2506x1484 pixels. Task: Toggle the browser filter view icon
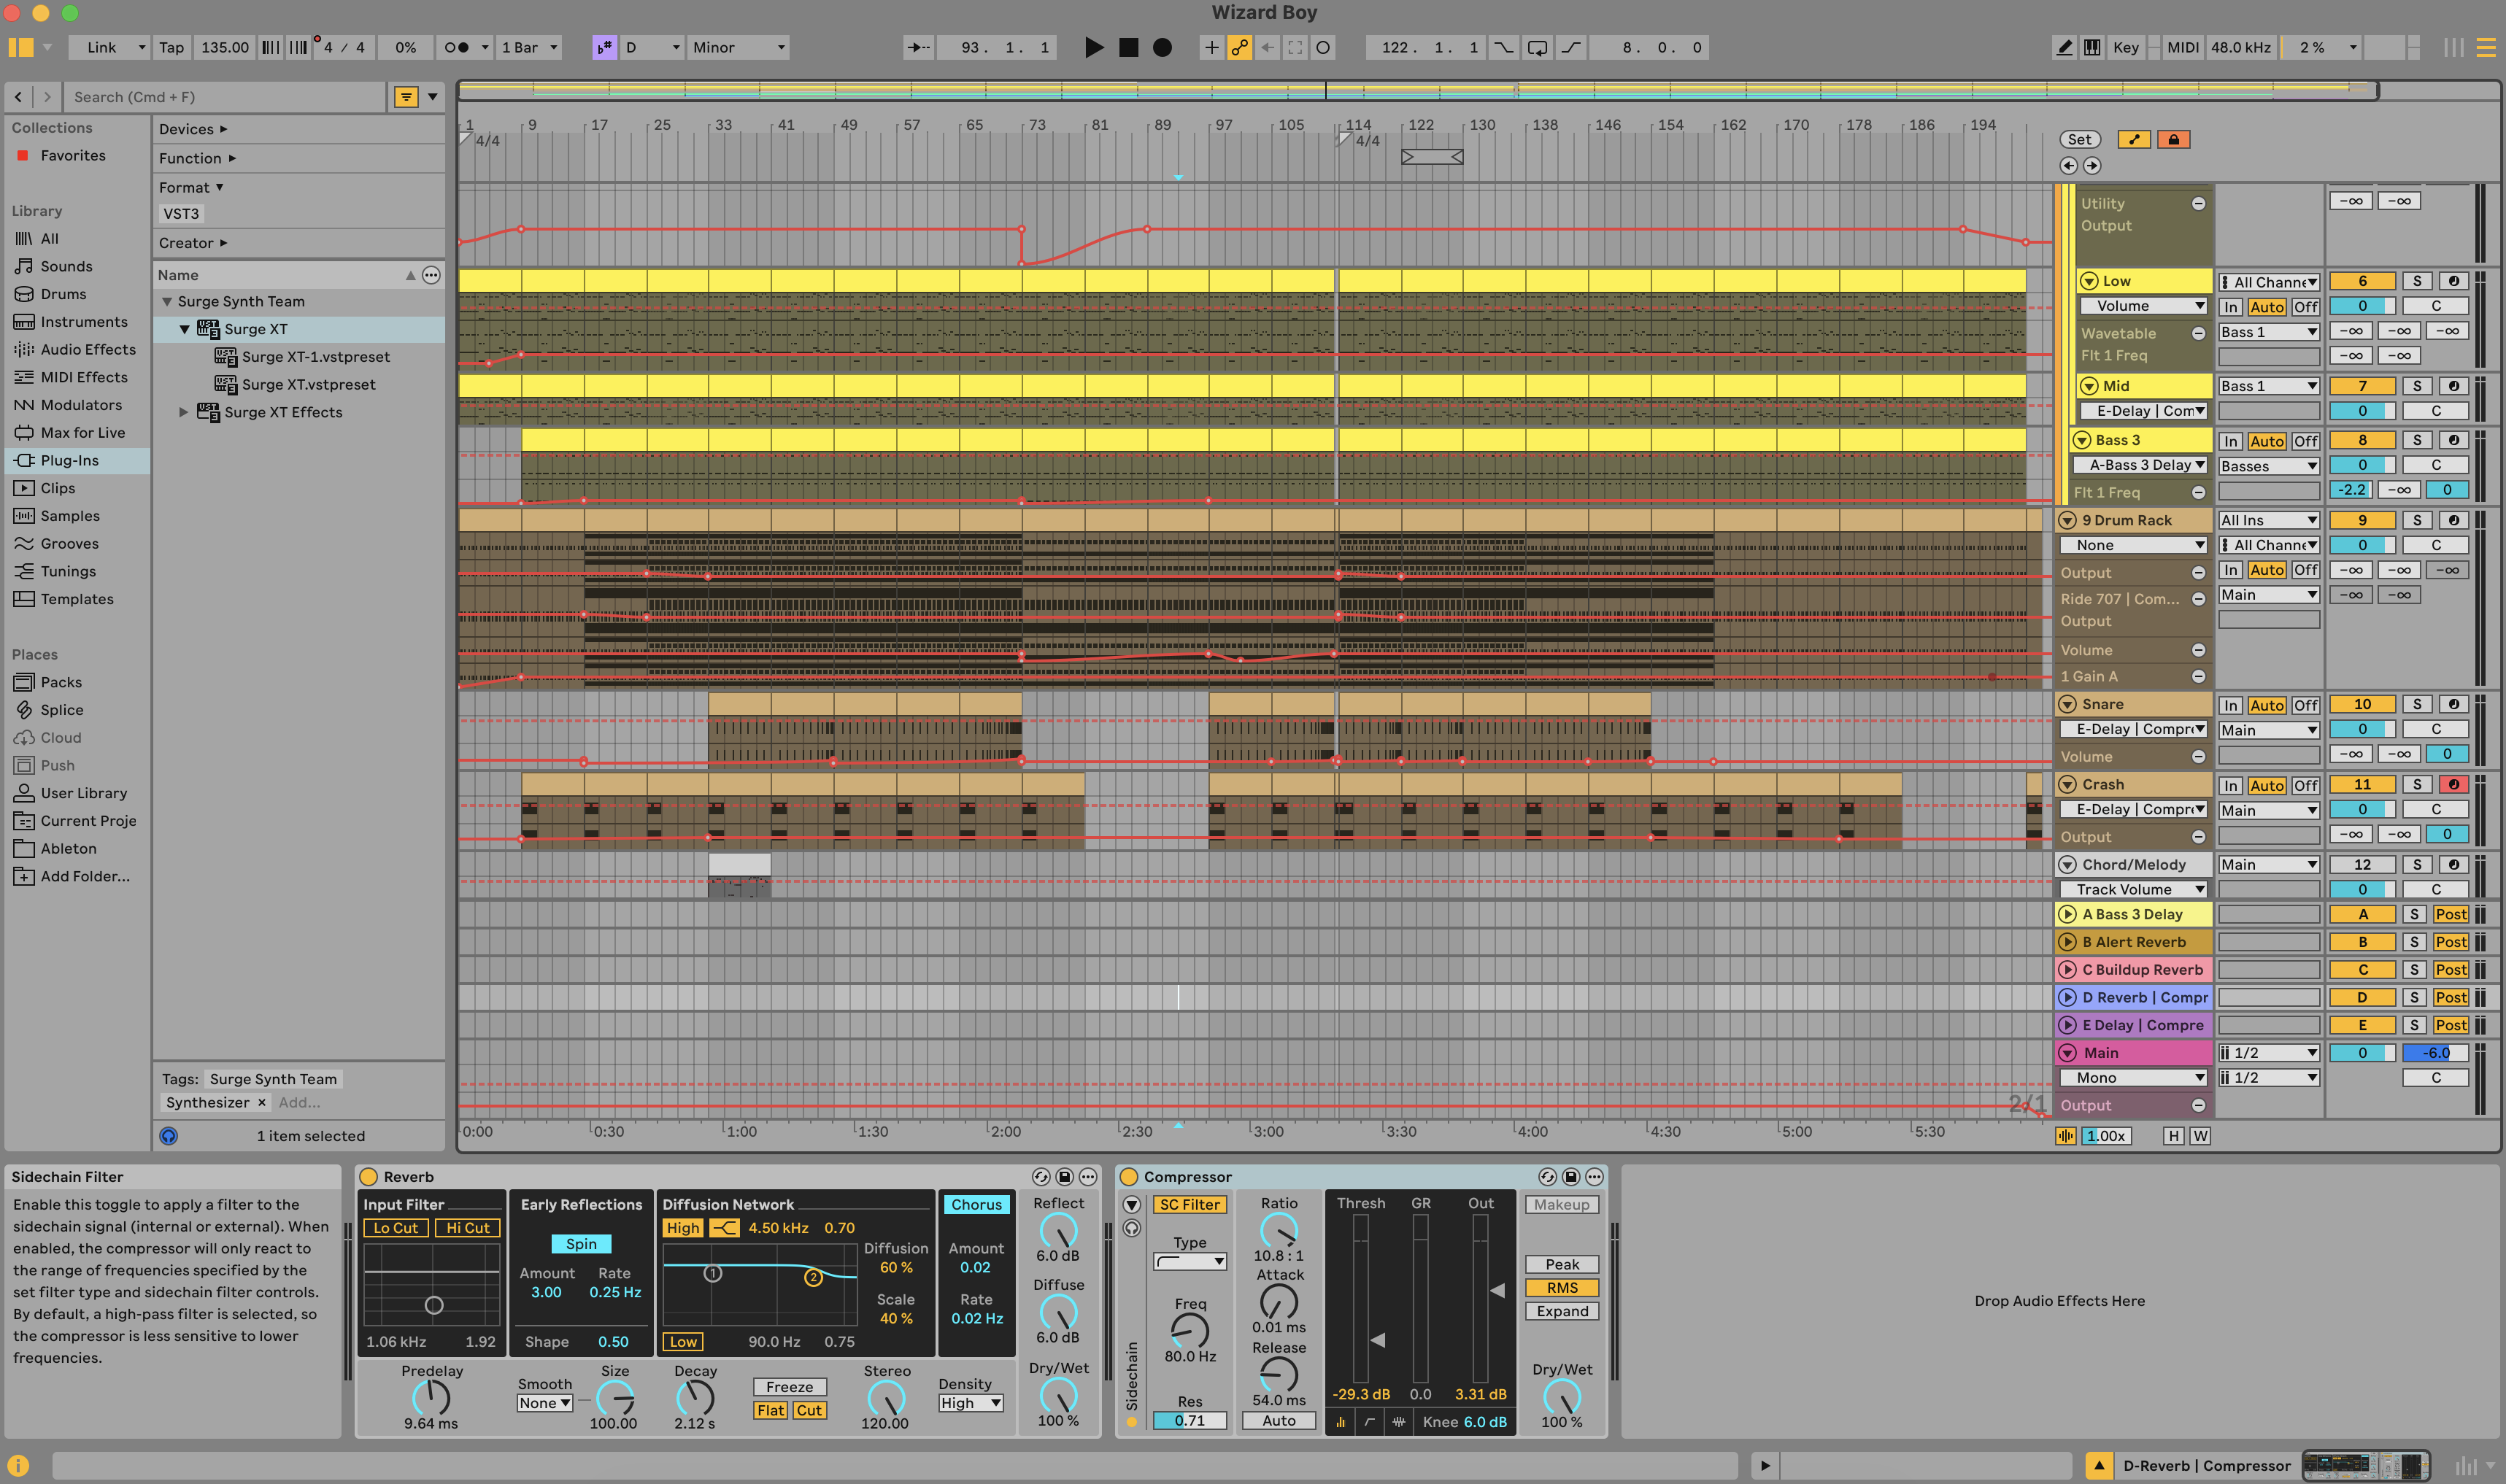[x=405, y=97]
